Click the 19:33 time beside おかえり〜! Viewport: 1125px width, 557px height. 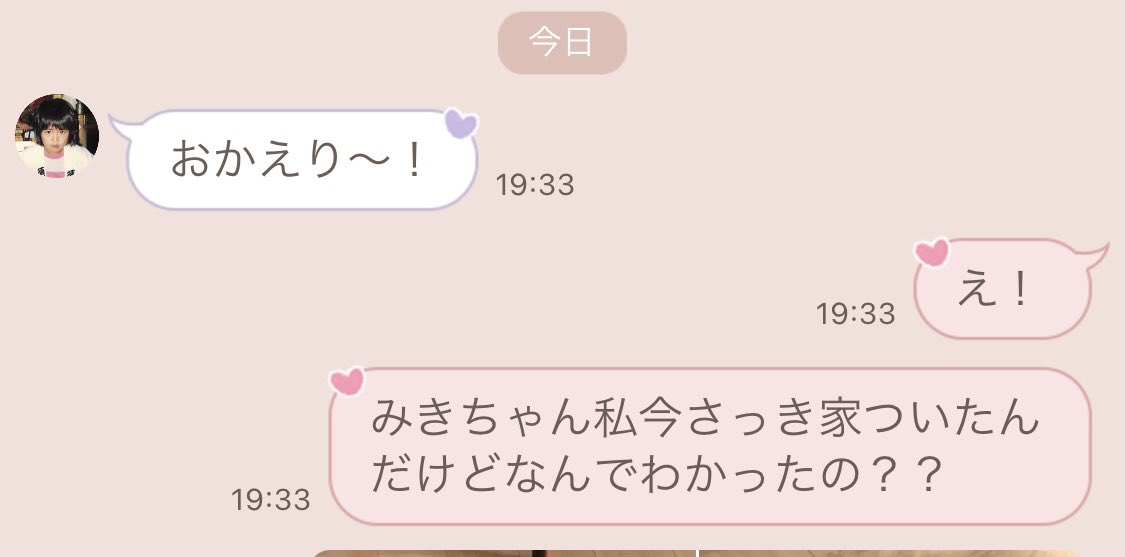coord(535,185)
